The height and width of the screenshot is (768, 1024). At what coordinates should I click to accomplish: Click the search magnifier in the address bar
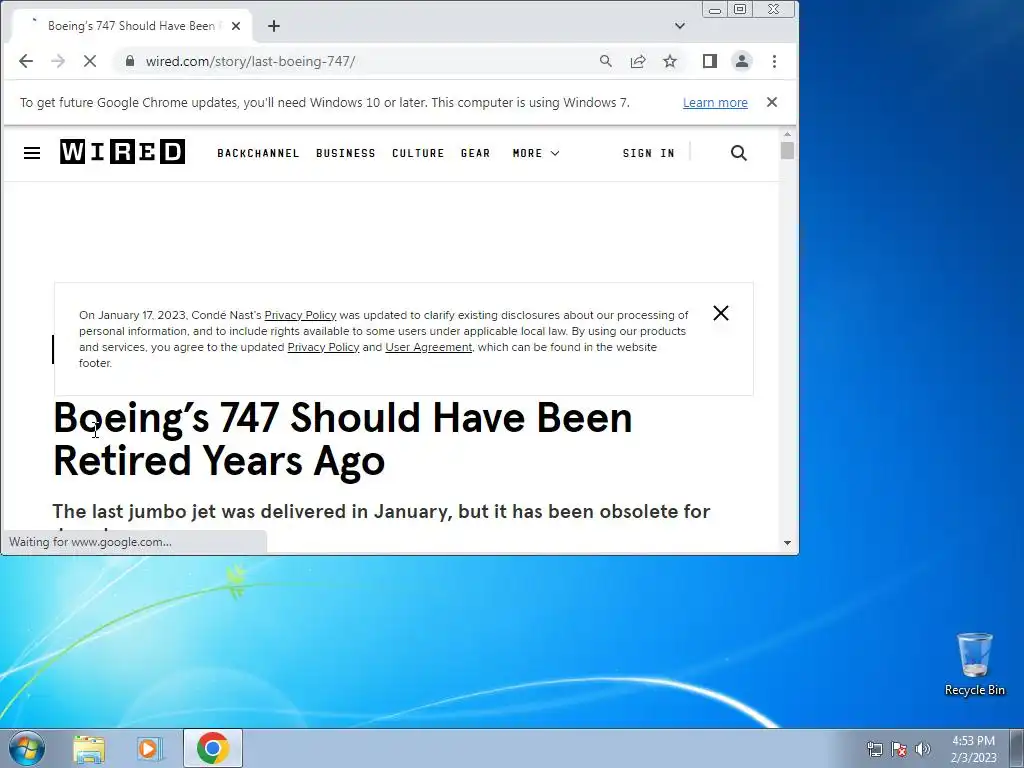[x=605, y=61]
